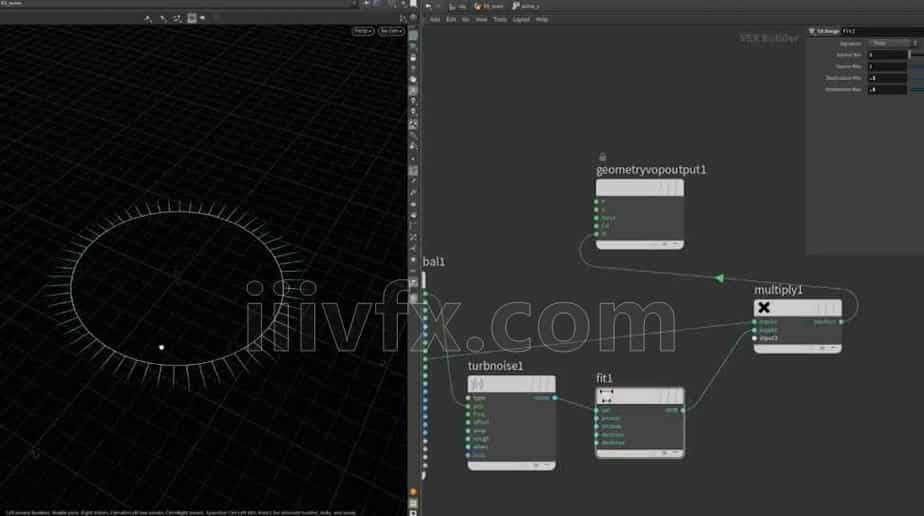Click the multiply1 node name label

[778, 290]
